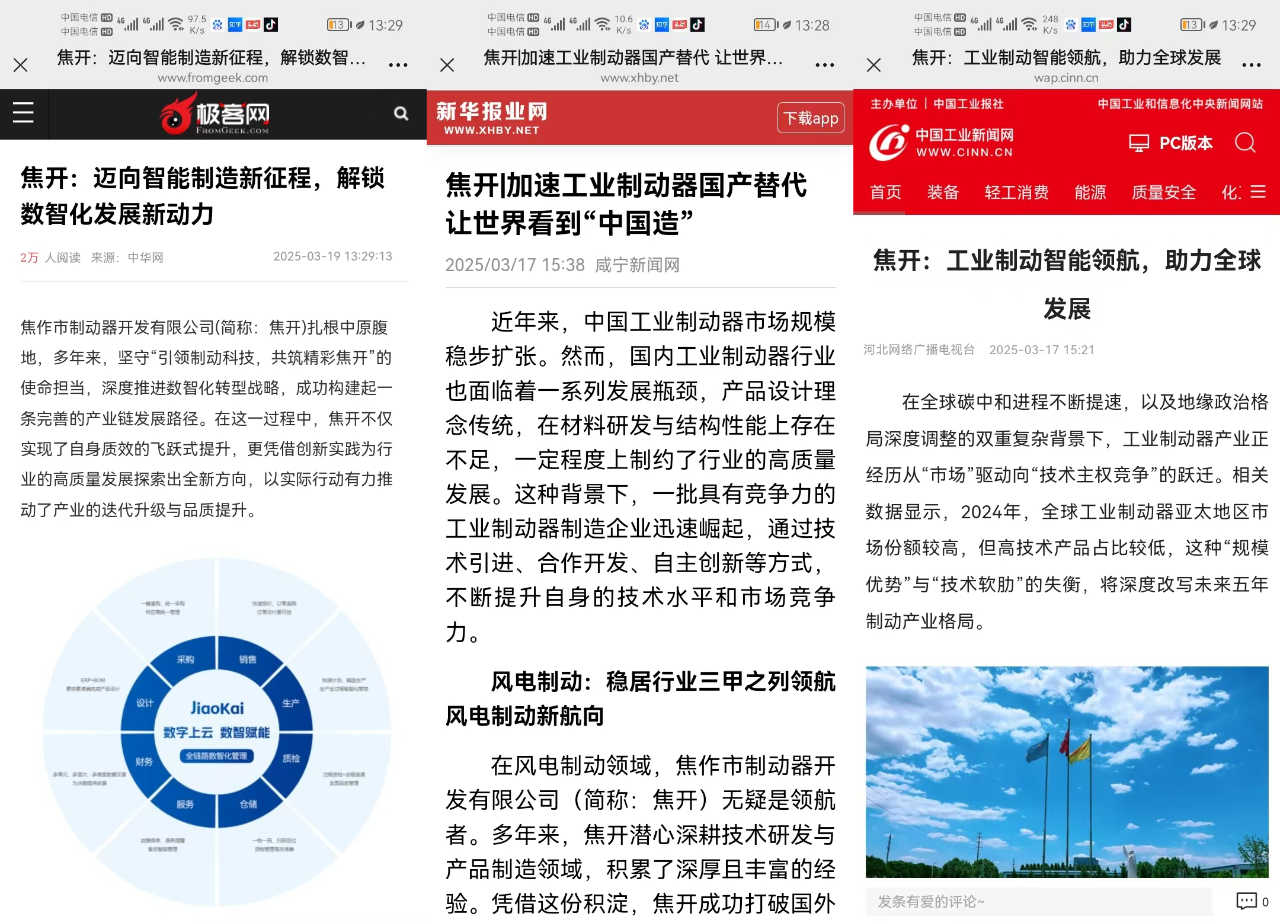Open the three-dot menu on the xhby.net page
Screen dimensions: 1280x924
coord(825,65)
